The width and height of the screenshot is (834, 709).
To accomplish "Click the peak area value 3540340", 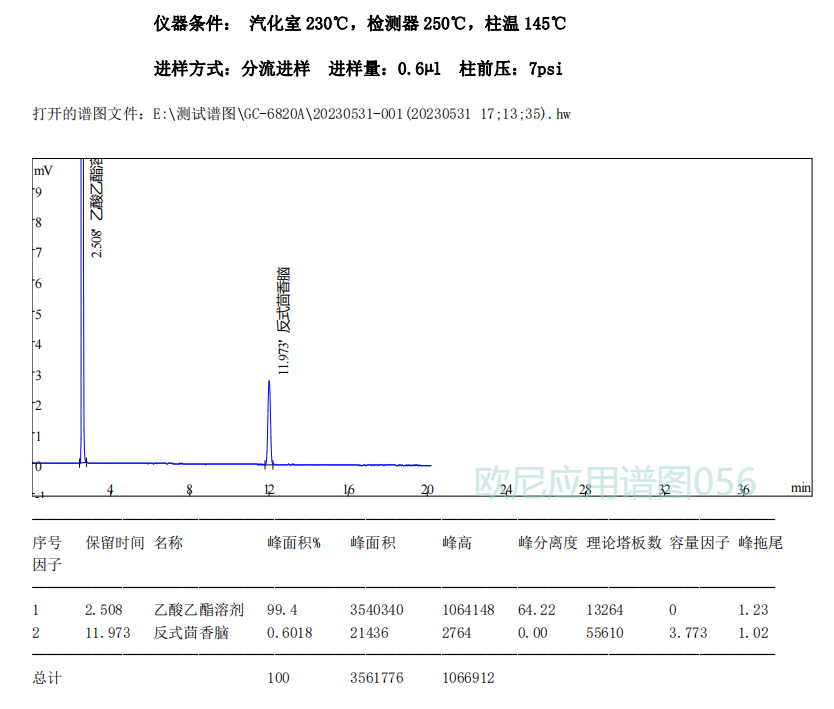I will coord(376,609).
